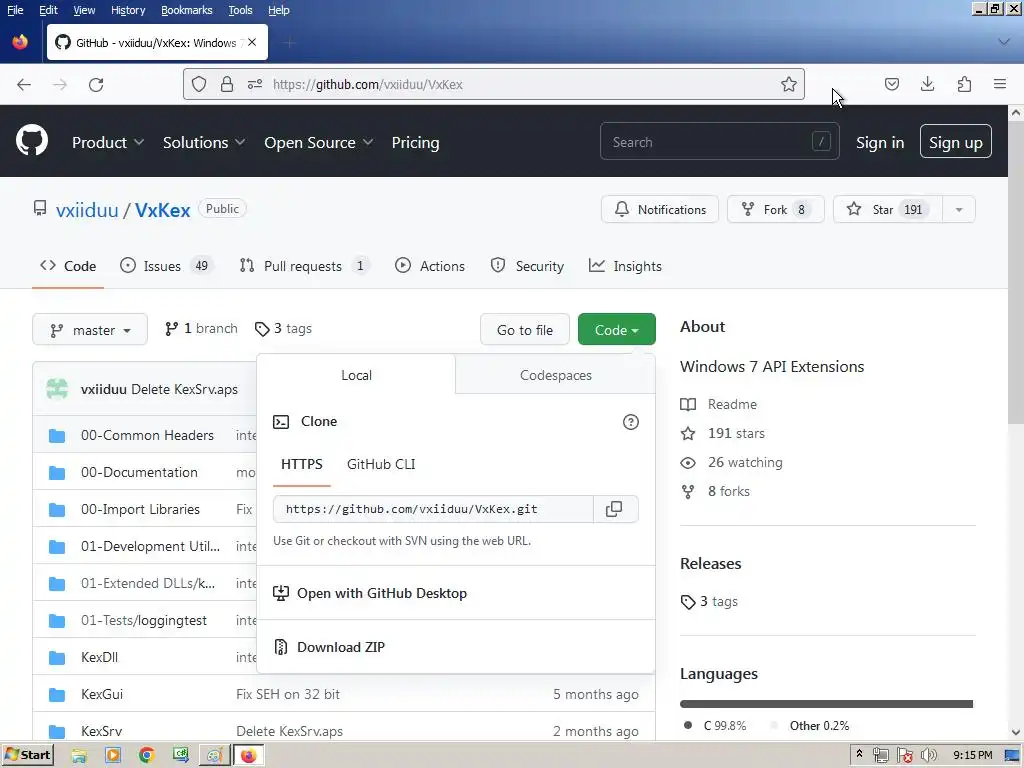Click the Pricing link
The image size is (1024, 768).
415,142
